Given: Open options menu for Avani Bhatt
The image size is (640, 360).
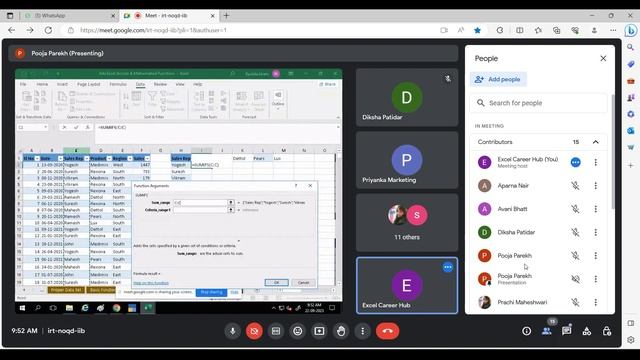Looking at the screenshot, I should (x=596, y=209).
